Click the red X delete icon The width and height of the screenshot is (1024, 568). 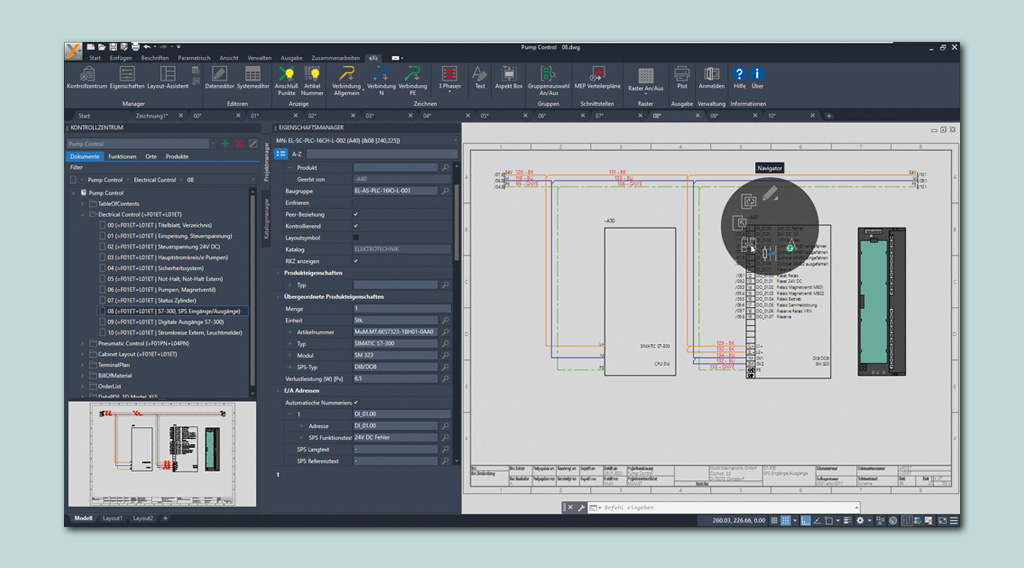point(239,144)
